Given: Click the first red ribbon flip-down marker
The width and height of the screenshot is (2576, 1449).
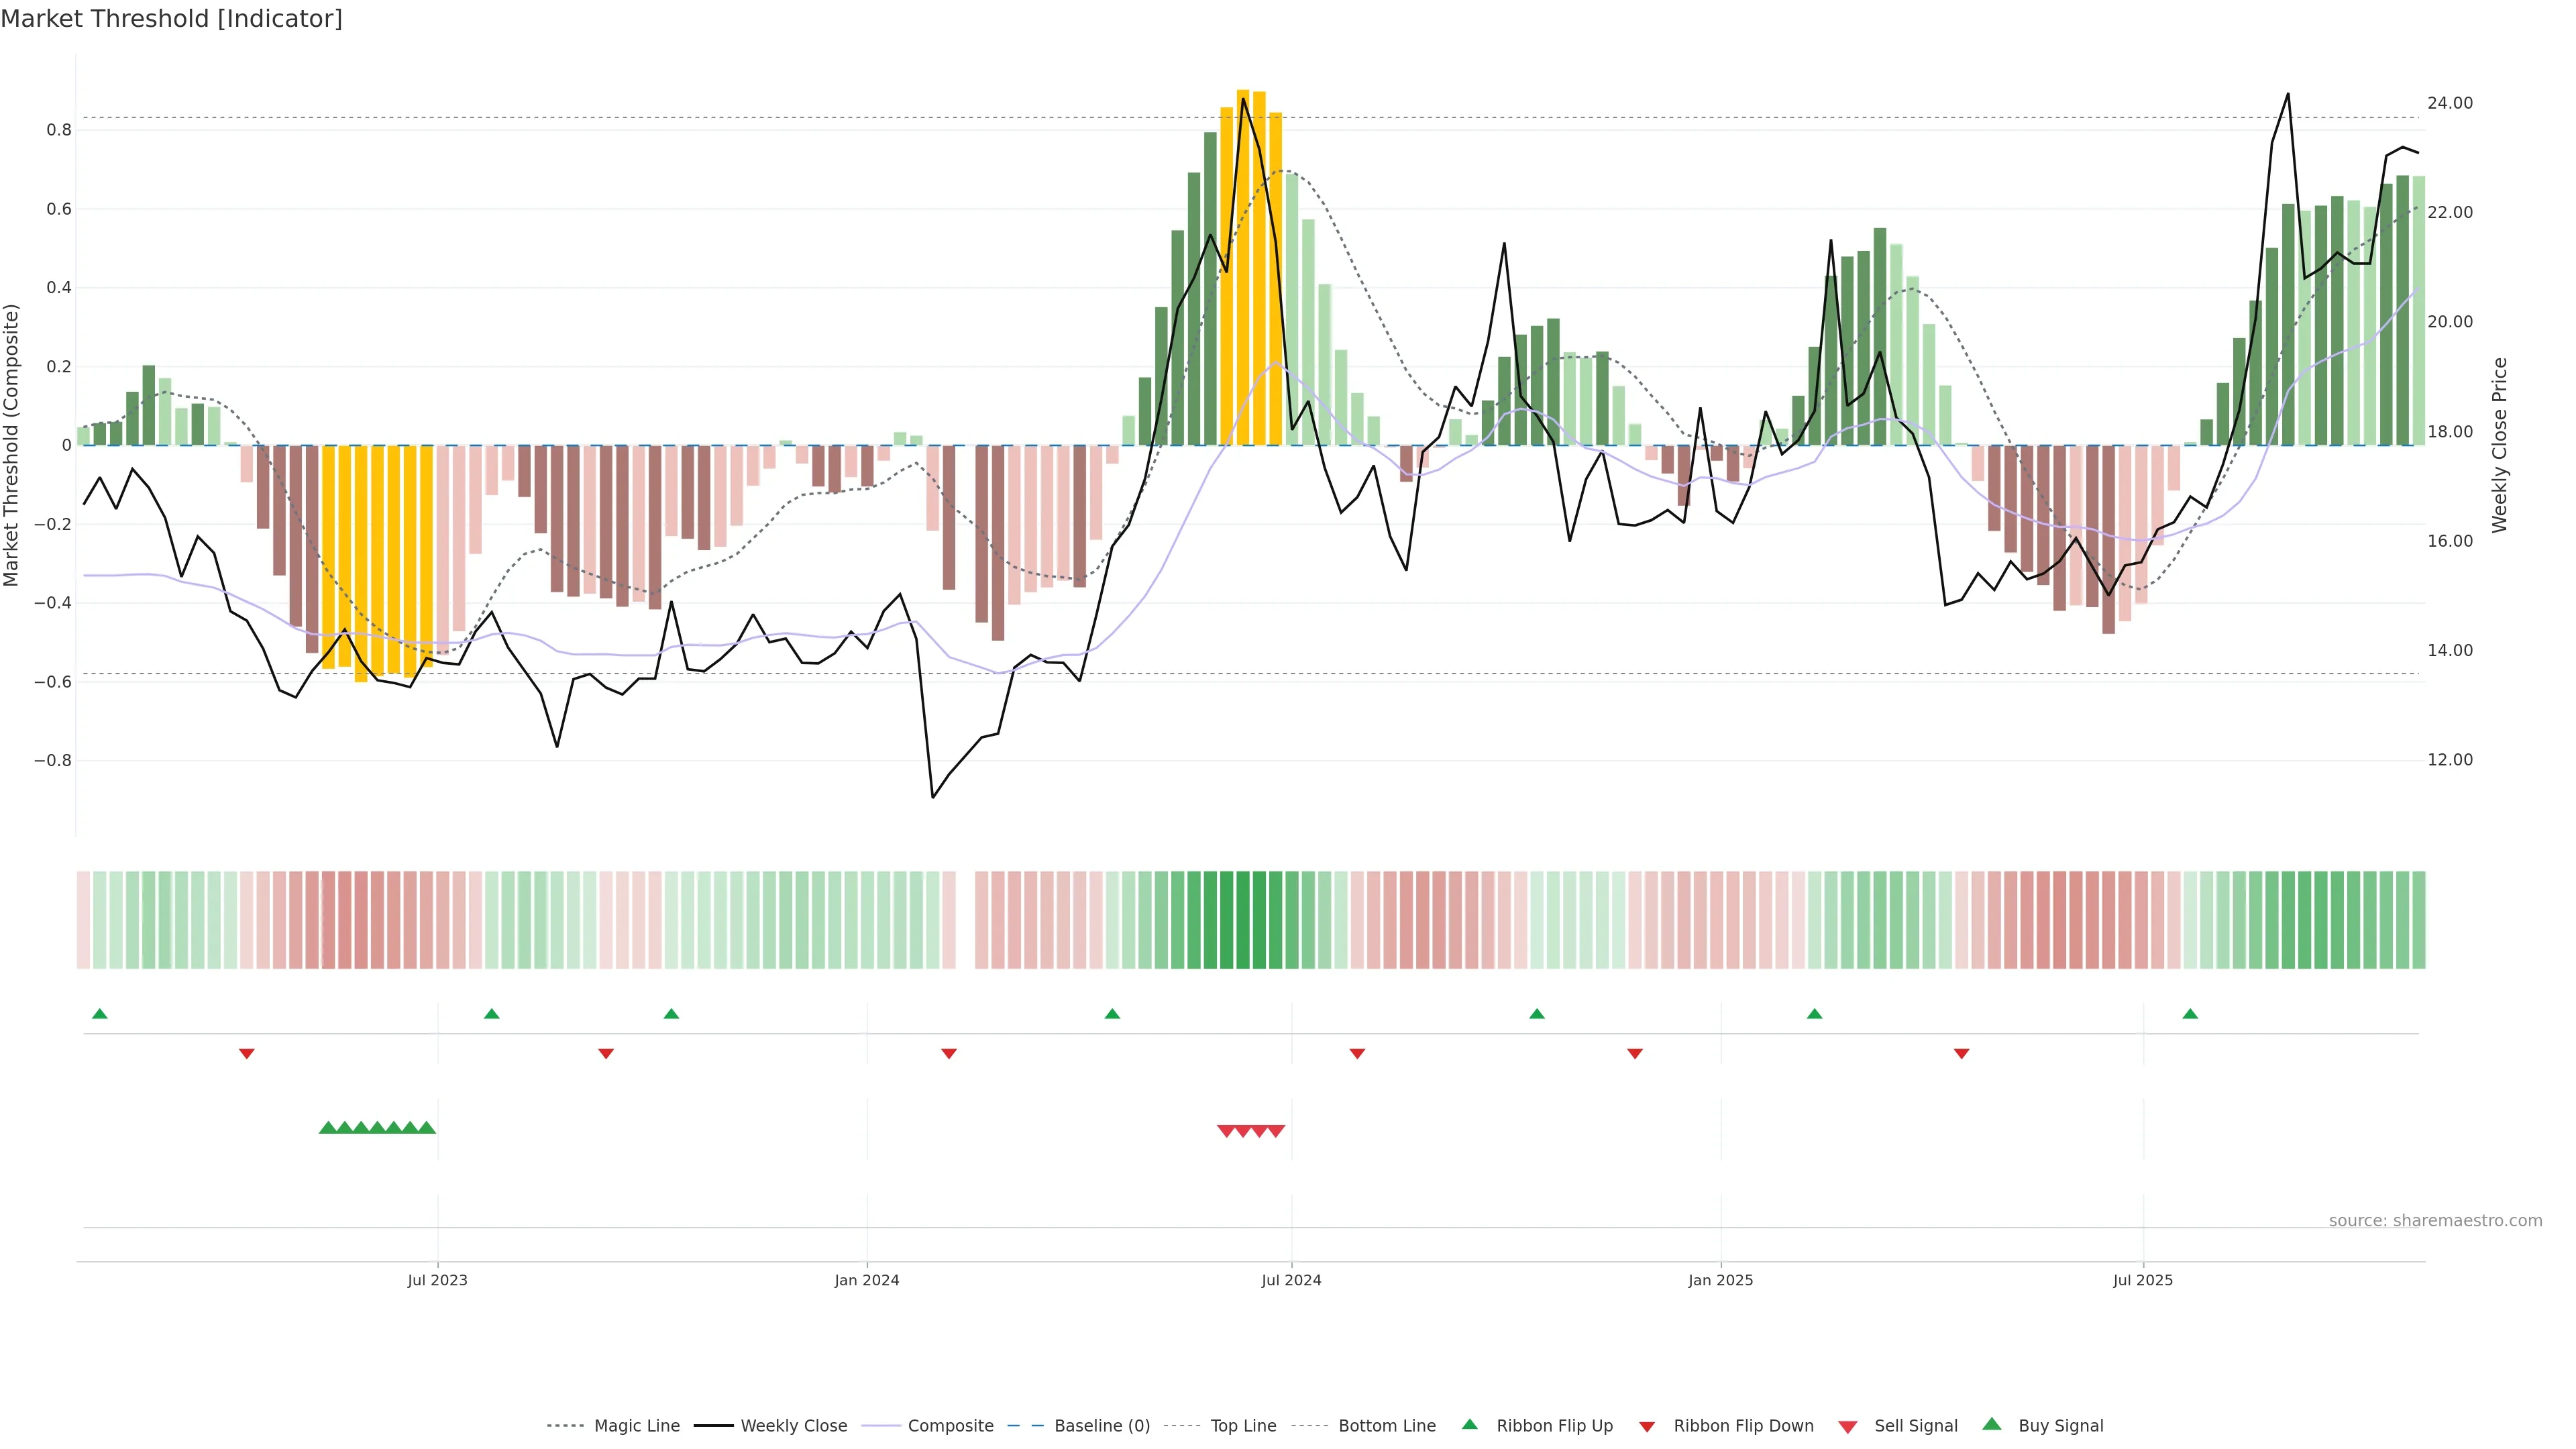Looking at the screenshot, I should pyautogui.click(x=247, y=1053).
